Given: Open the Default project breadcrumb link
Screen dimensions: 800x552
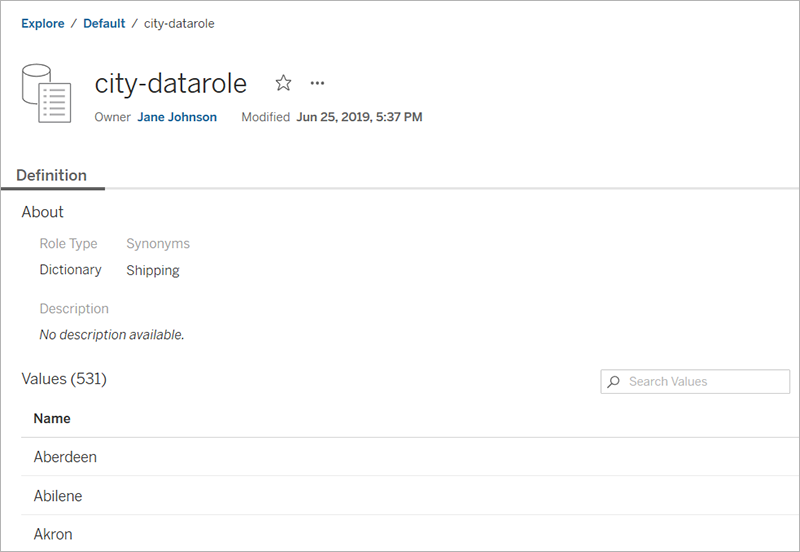Looking at the screenshot, I should tap(104, 23).
